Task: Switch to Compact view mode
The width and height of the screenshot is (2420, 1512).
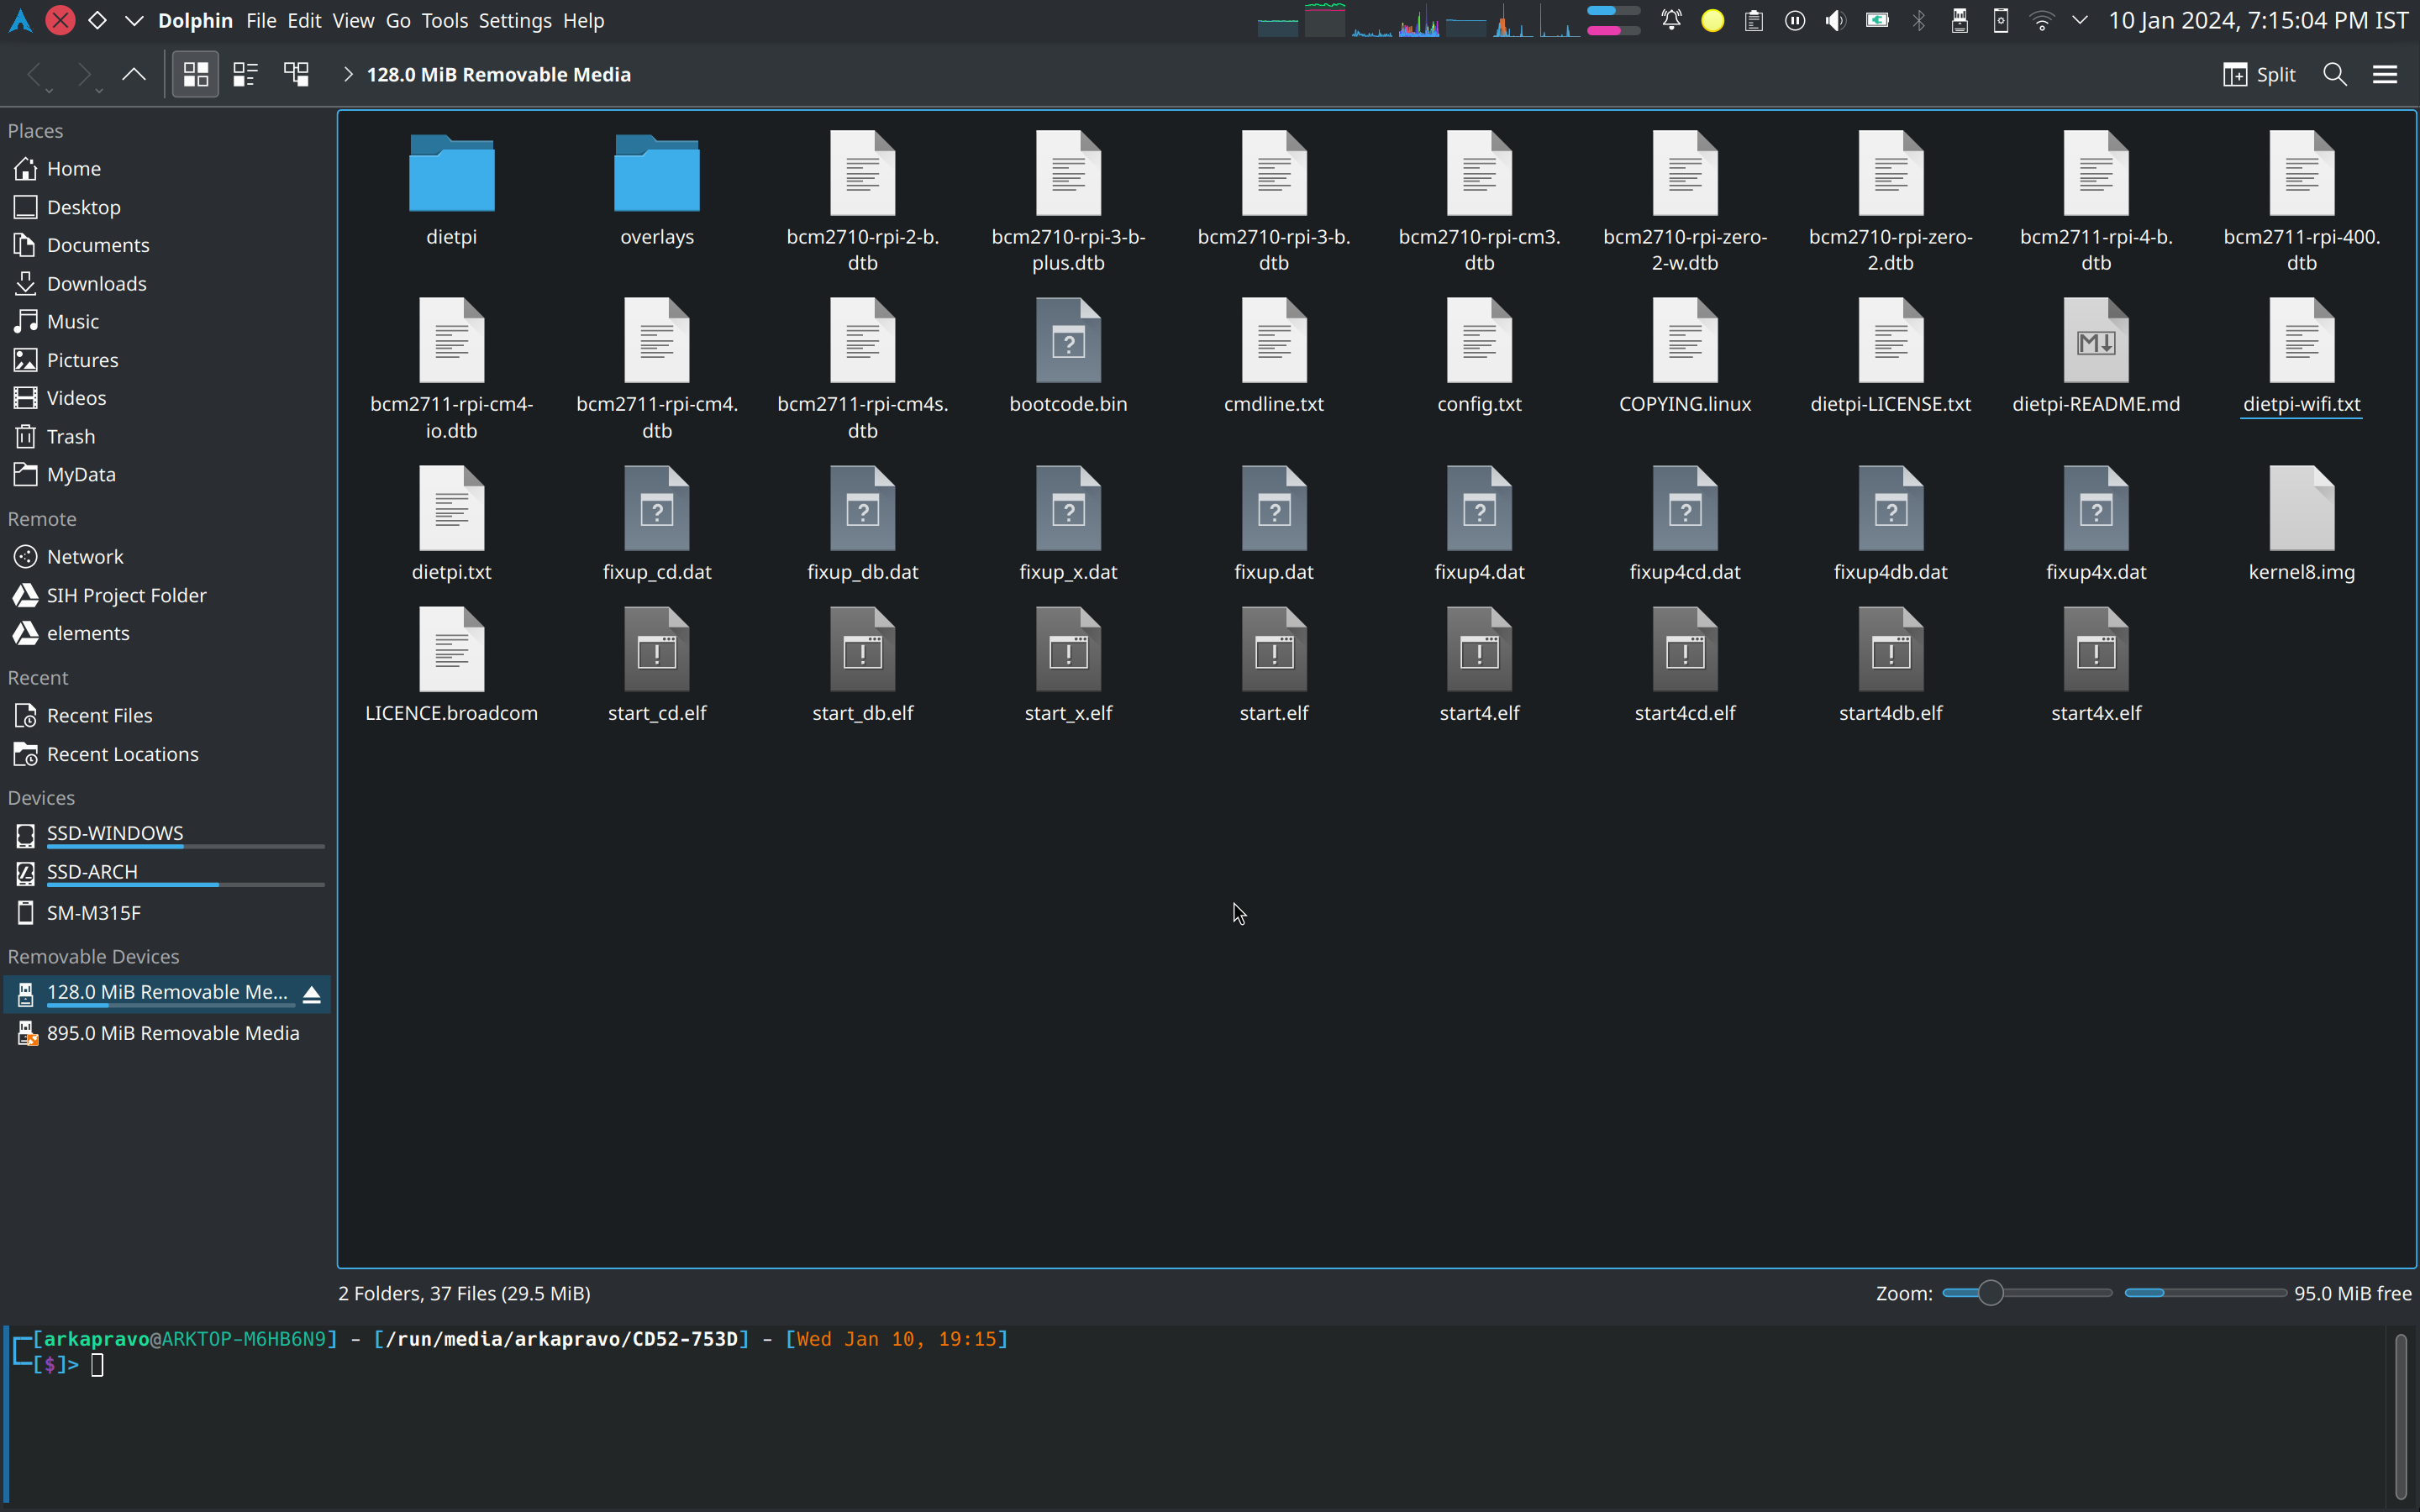Action: pos(245,75)
